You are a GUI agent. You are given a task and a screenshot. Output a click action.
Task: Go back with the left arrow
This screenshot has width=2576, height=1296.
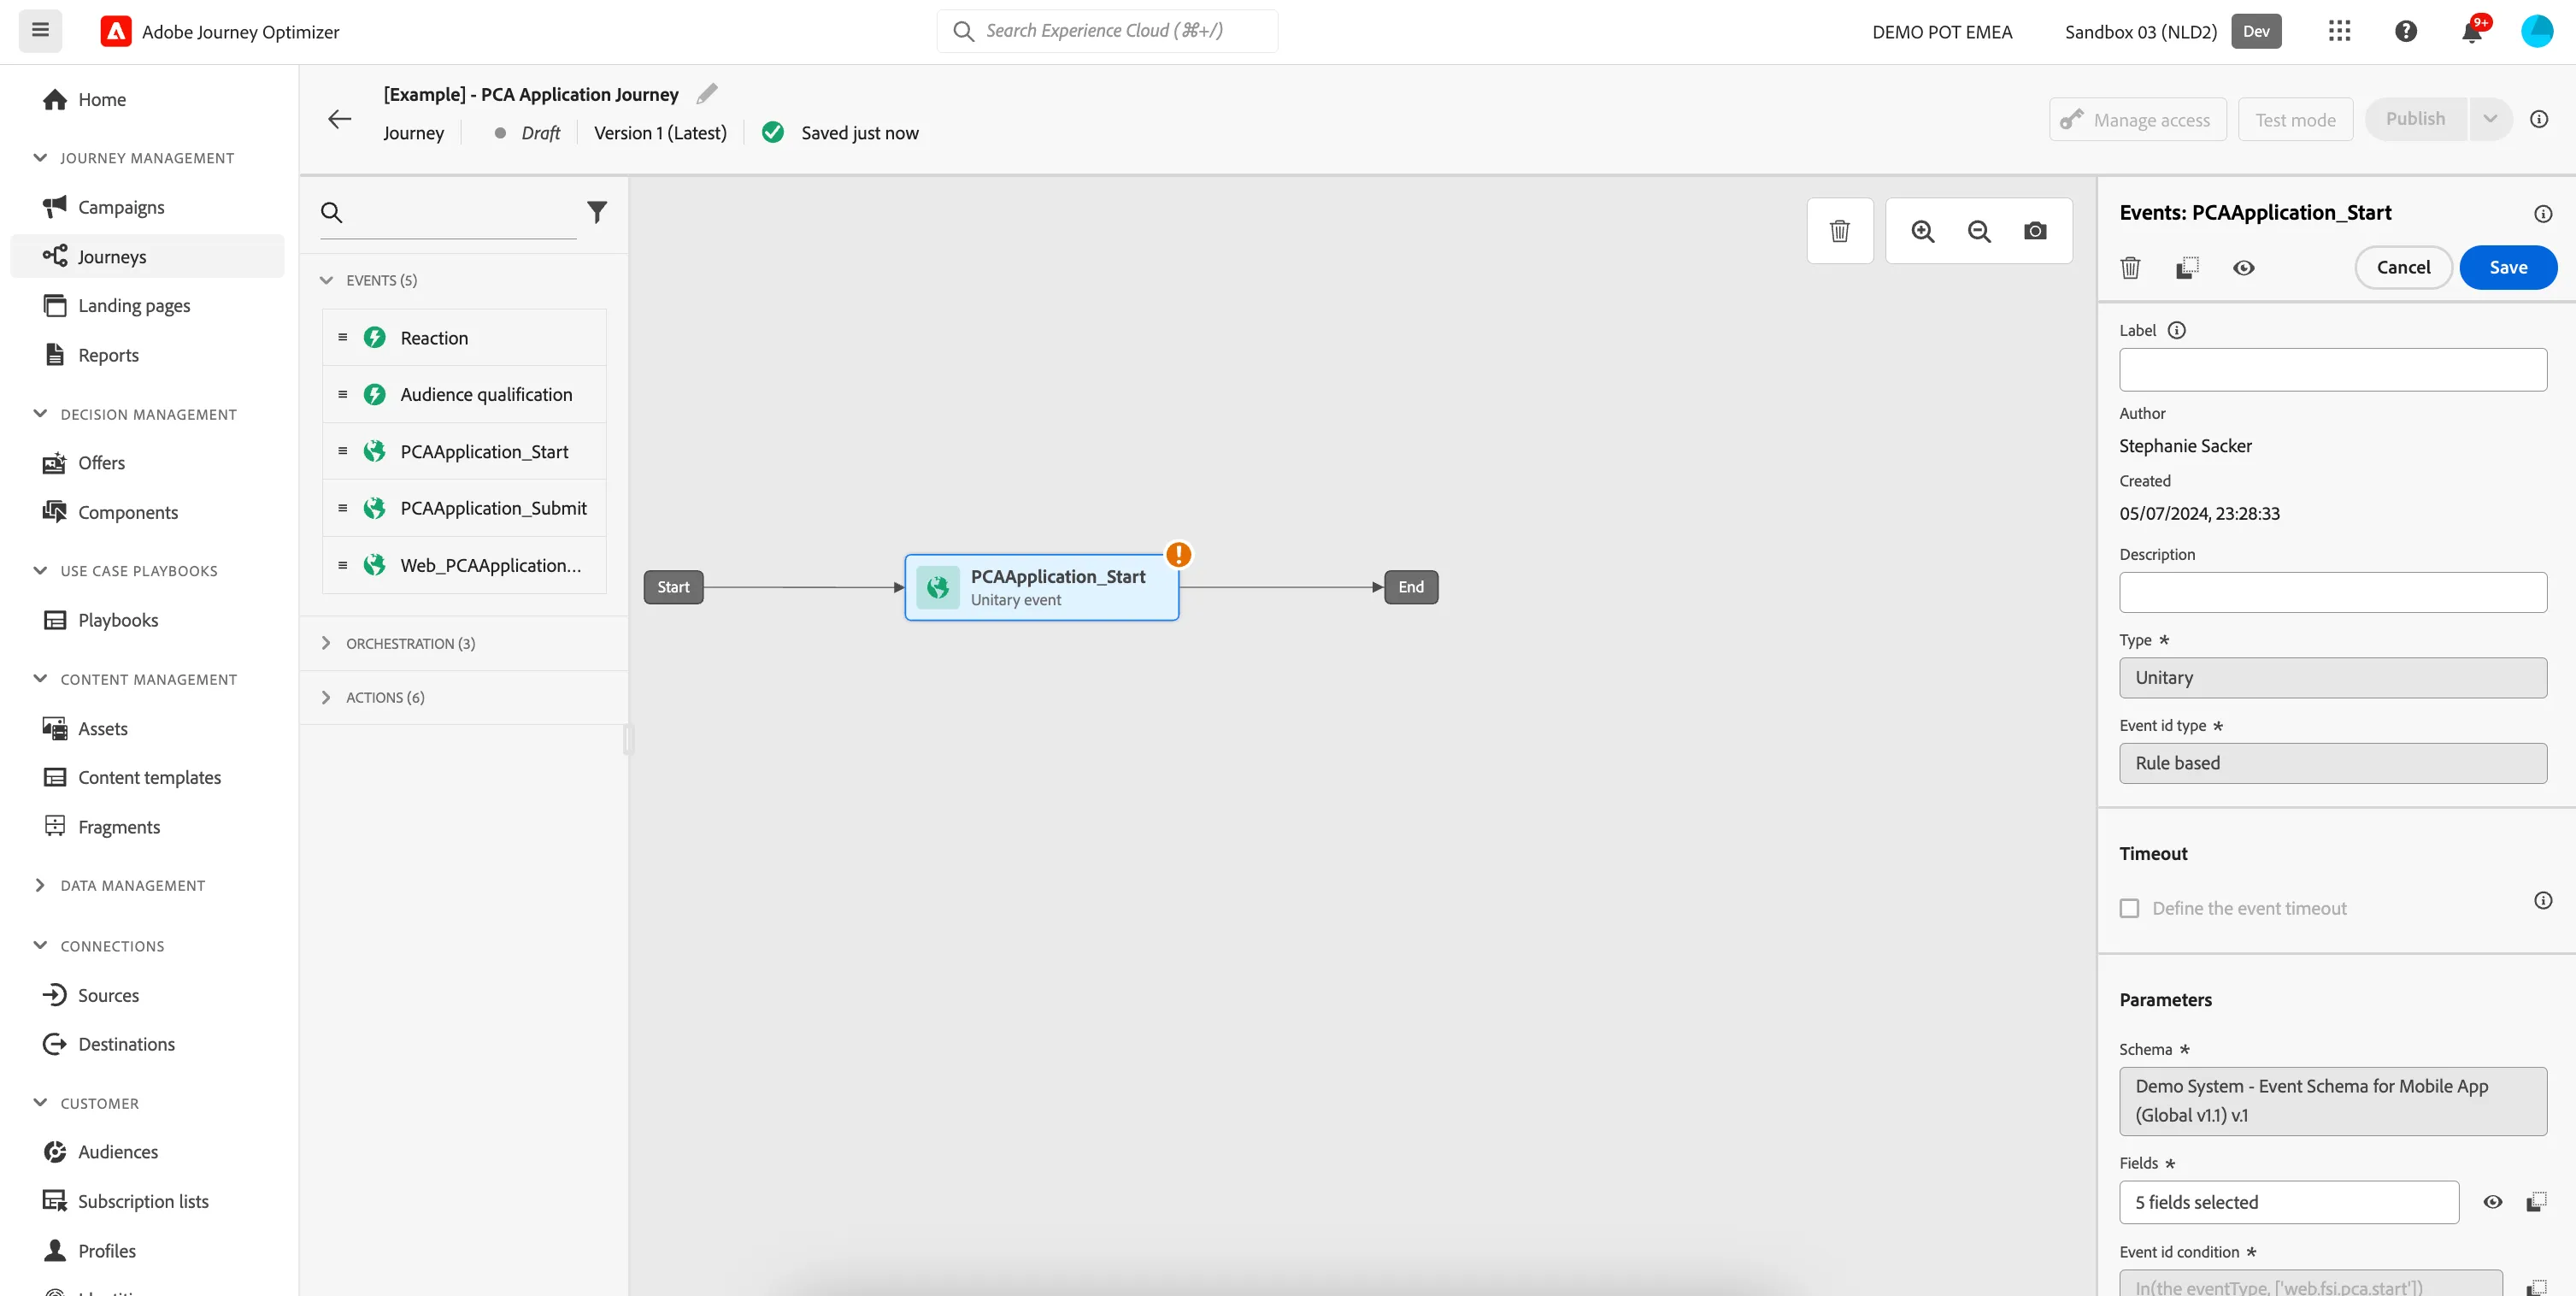340,119
